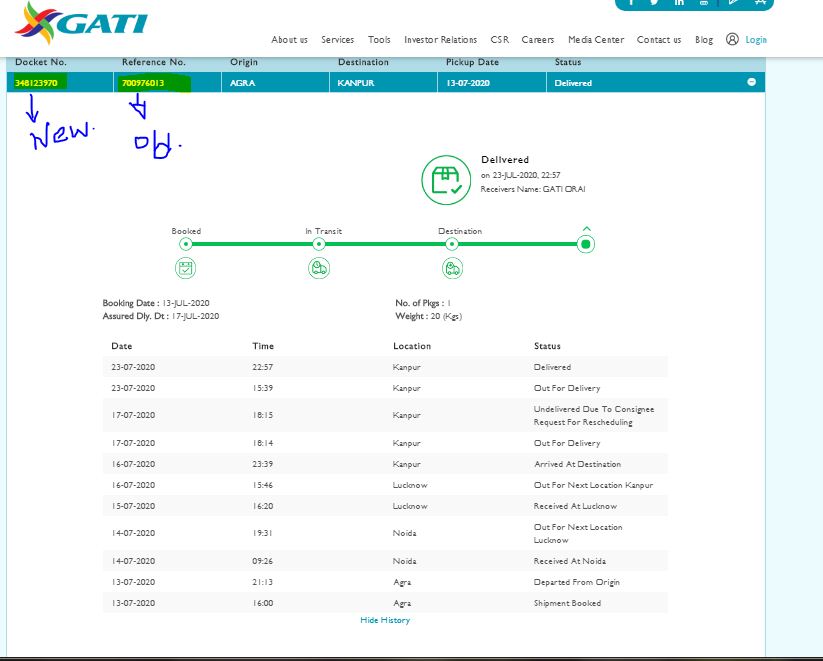The height and width of the screenshot is (661, 823).
Task: Click the Booking Date 13-JUL-2020 text
Action: (156, 303)
